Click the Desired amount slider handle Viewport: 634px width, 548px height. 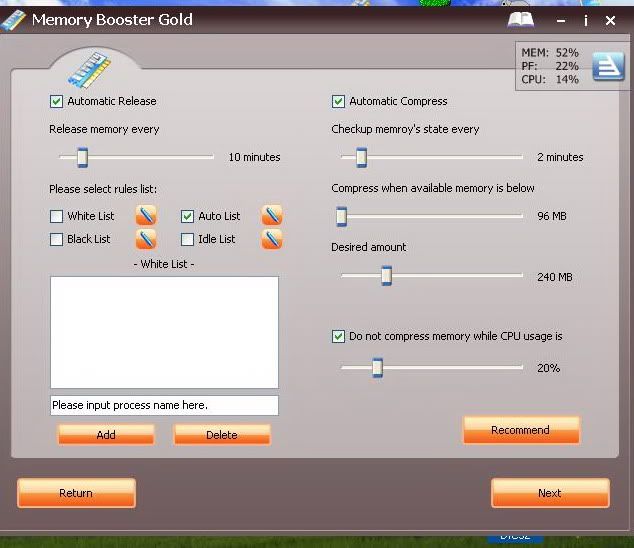click(387, 275)
